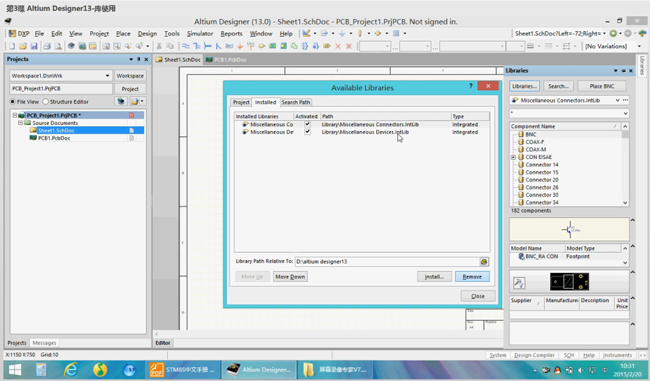Toggle Activated for Miscellaneous Connectors library
The height and width of the screenshot is (381, 650).
click(x=307, y=124)
